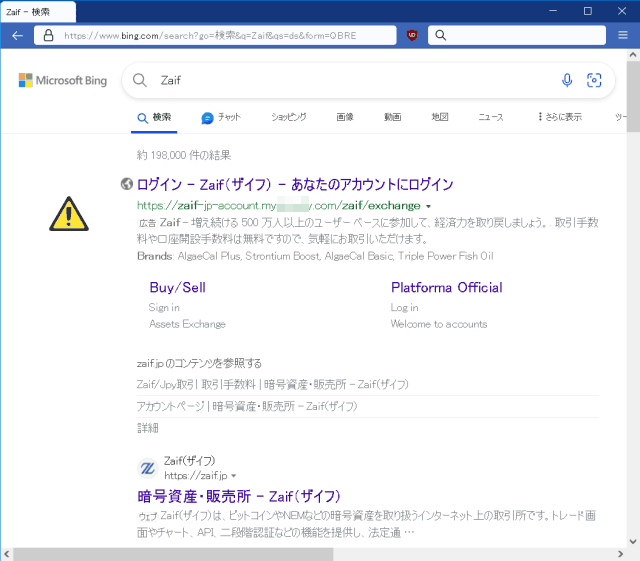Viewport: 640px width, 561px height.
Task: Click the globe icon beside the ad result
Action: pyautogui.click(x=127, y=184)
